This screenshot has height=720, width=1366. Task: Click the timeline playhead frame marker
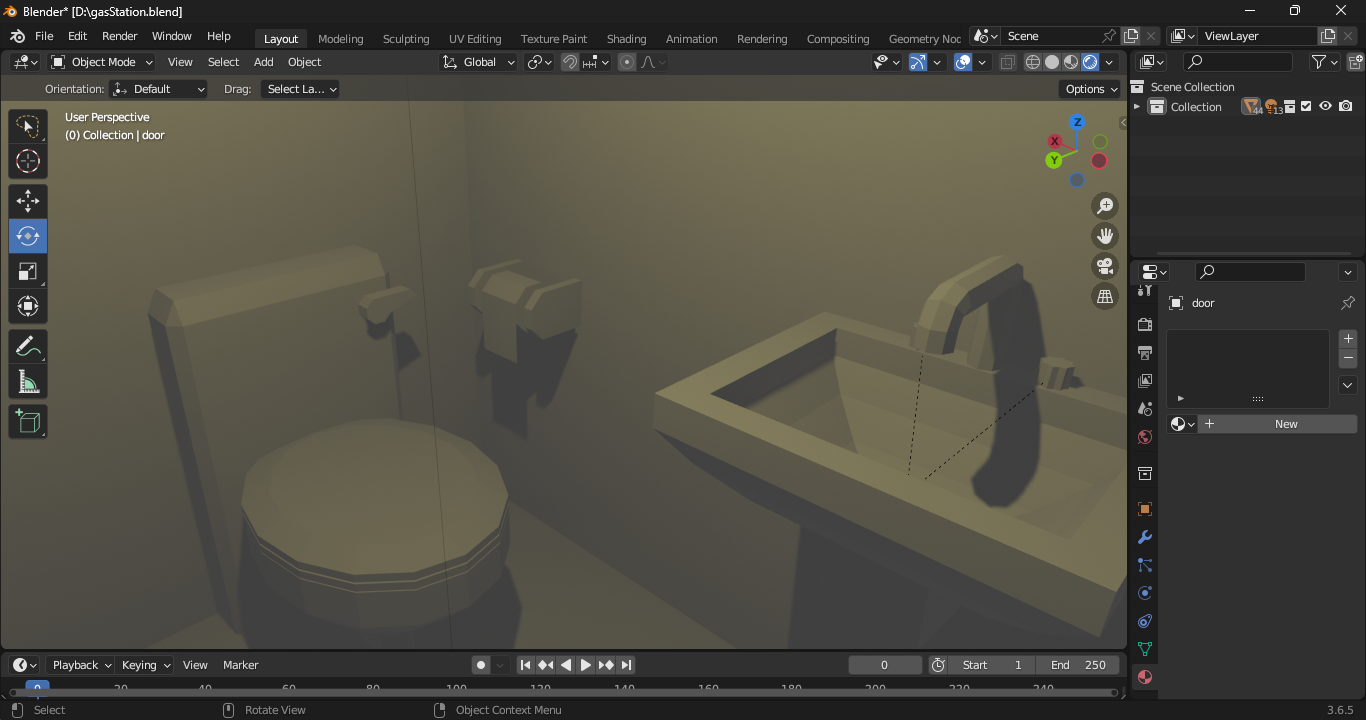(x=37, y=687)
